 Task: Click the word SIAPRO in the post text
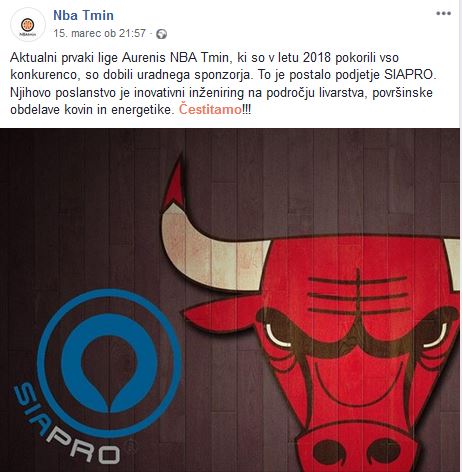click(x=410, y=75)
